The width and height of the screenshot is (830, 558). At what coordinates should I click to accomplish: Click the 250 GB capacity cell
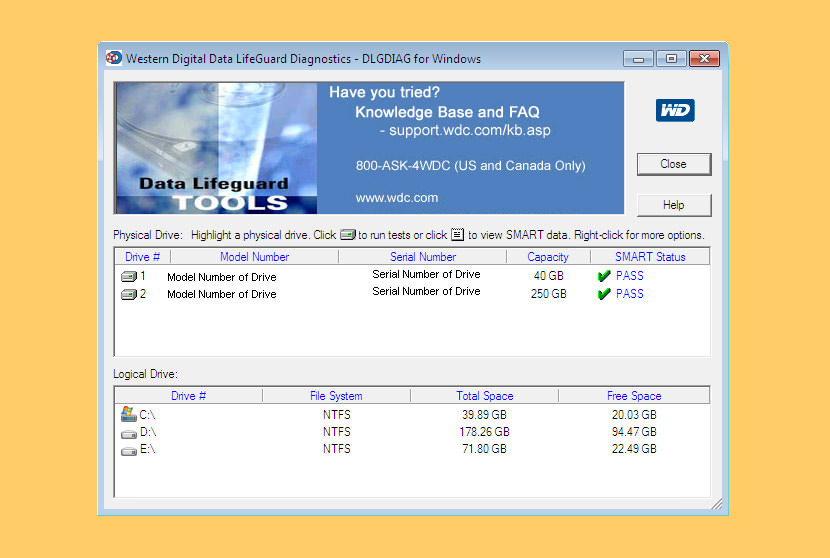[x=548, y=294]
